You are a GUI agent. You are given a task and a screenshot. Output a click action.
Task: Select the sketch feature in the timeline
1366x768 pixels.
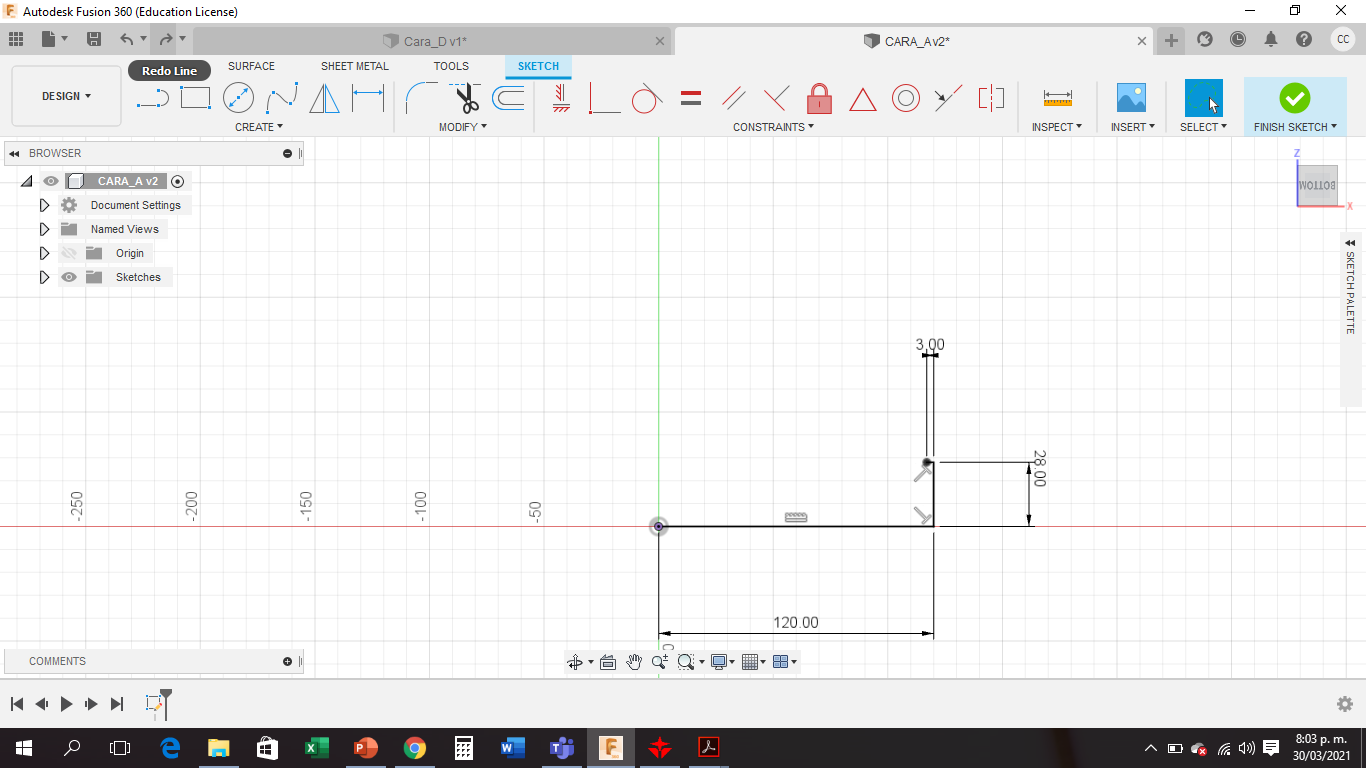[x=154, y=704]
